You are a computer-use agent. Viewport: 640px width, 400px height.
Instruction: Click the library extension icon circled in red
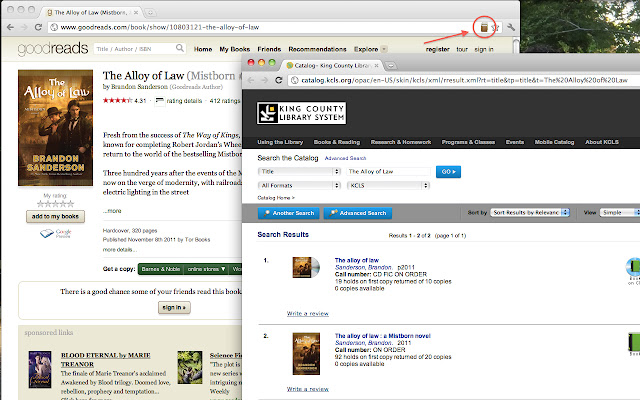pos(484,26)
